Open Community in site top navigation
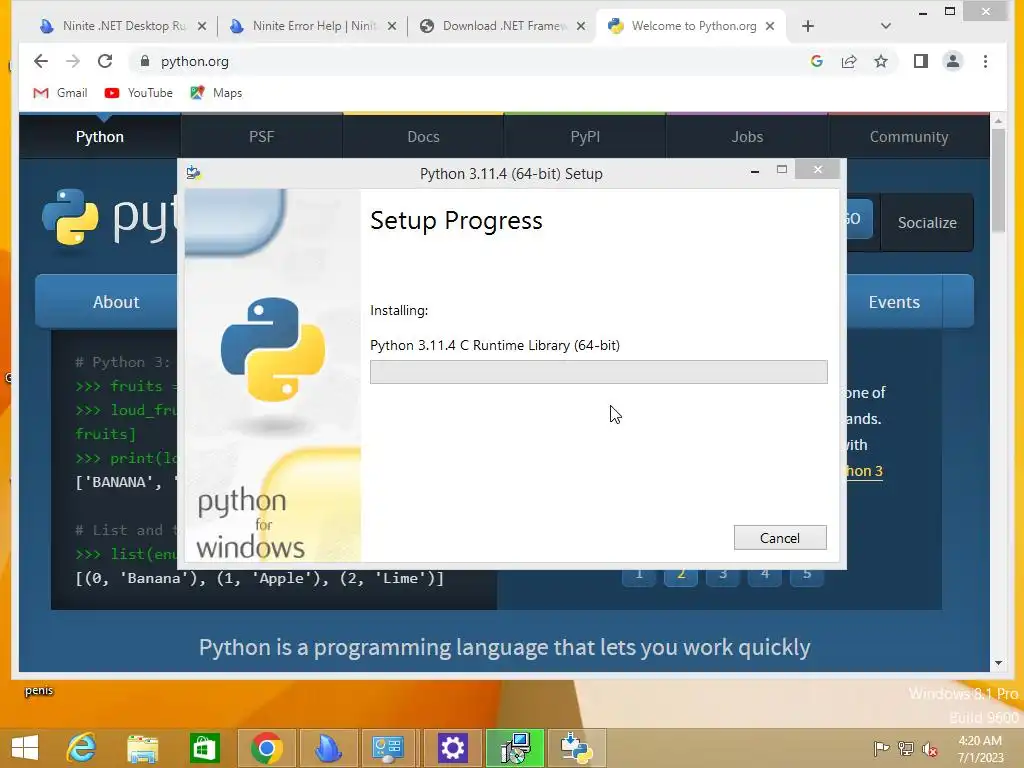Image resolution: width=1024 pixels, height=768 pixels. [908, 136]
